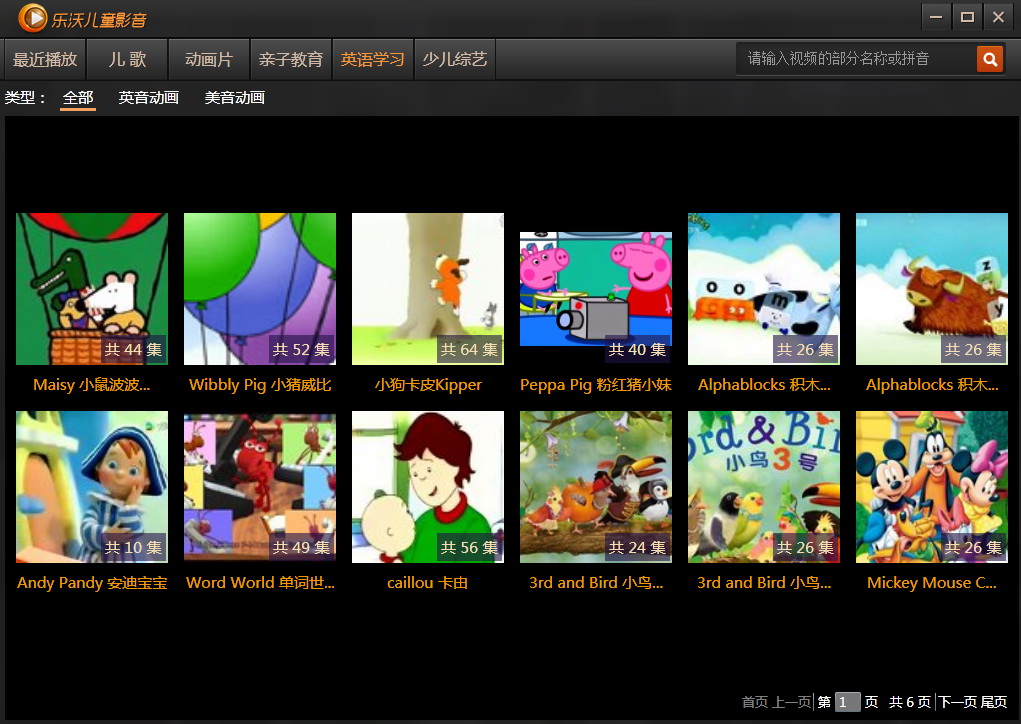Open the 动画片 tab

(209, 59)
